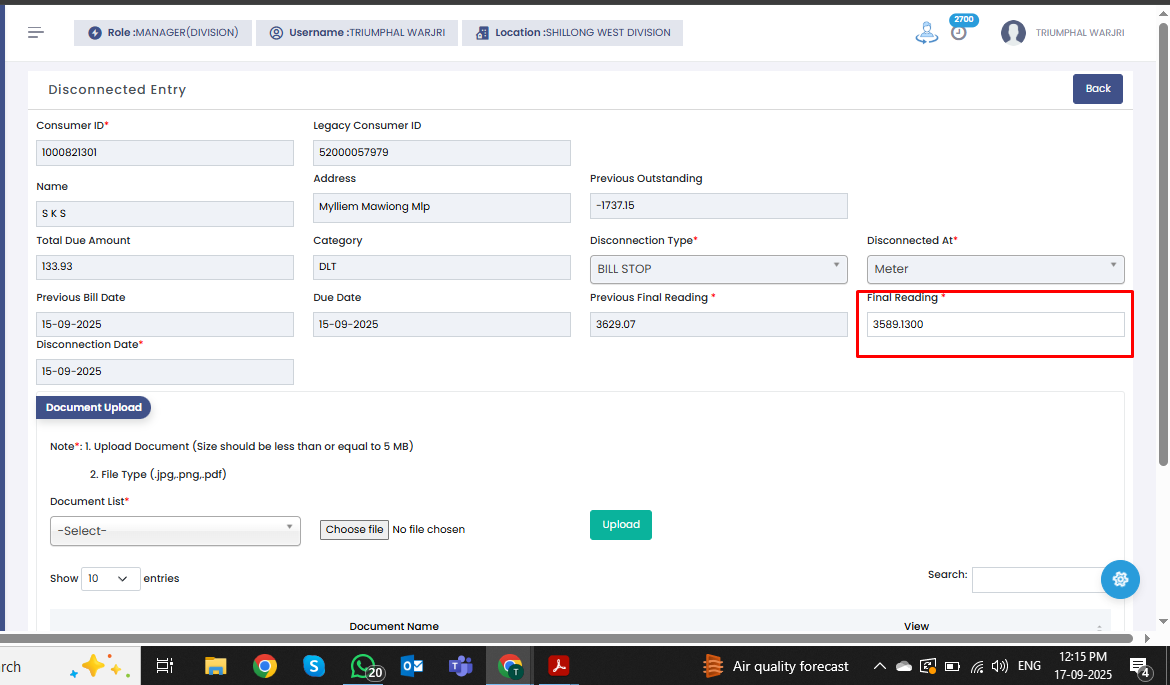Click the Previous Outstanding field

[x=719, y=206]
